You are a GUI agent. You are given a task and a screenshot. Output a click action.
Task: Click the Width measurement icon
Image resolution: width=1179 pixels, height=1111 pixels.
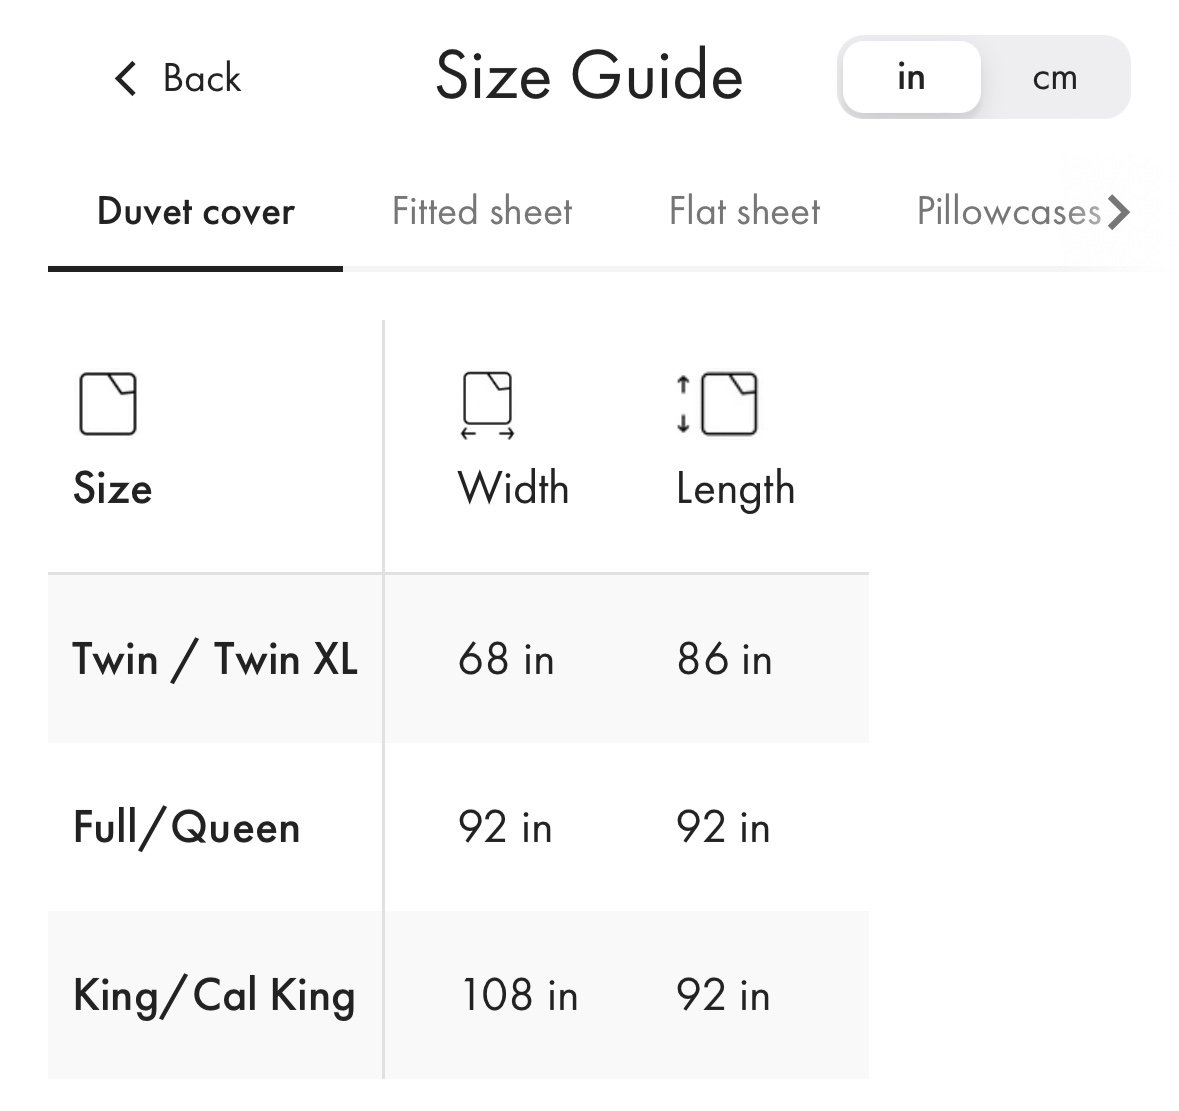(x=487, y=404)
